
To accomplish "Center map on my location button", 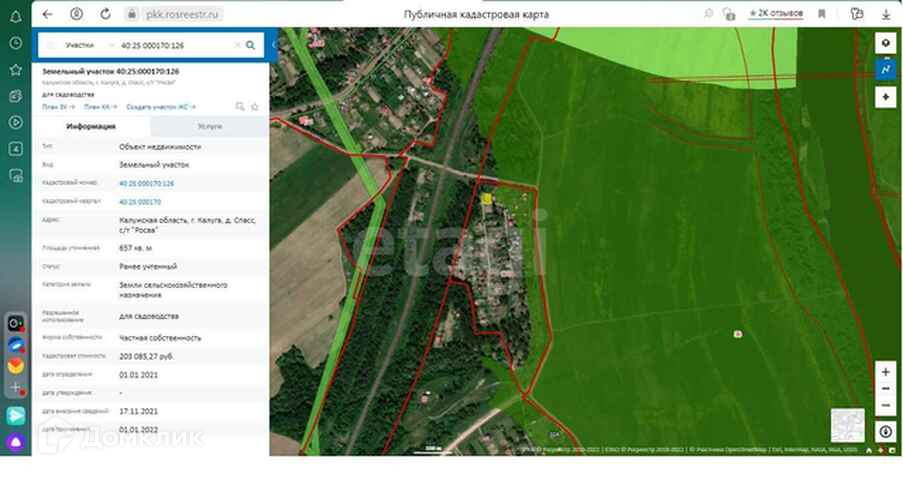I will (886, 97).
